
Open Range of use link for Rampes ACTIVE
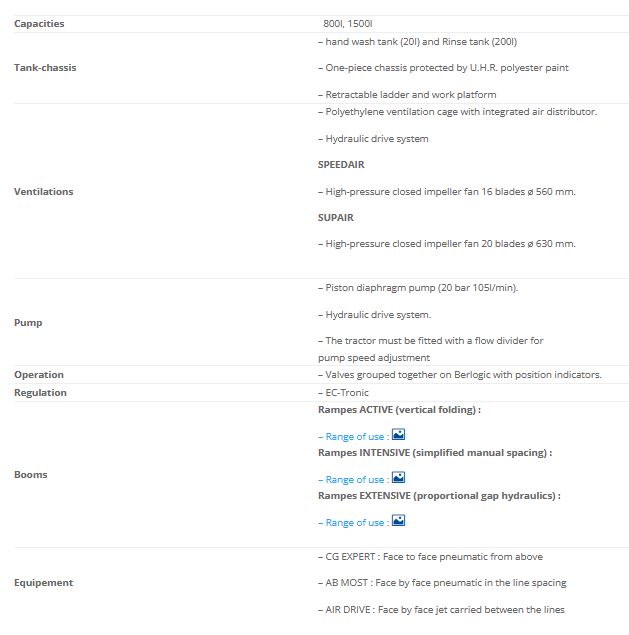[354, 437]
